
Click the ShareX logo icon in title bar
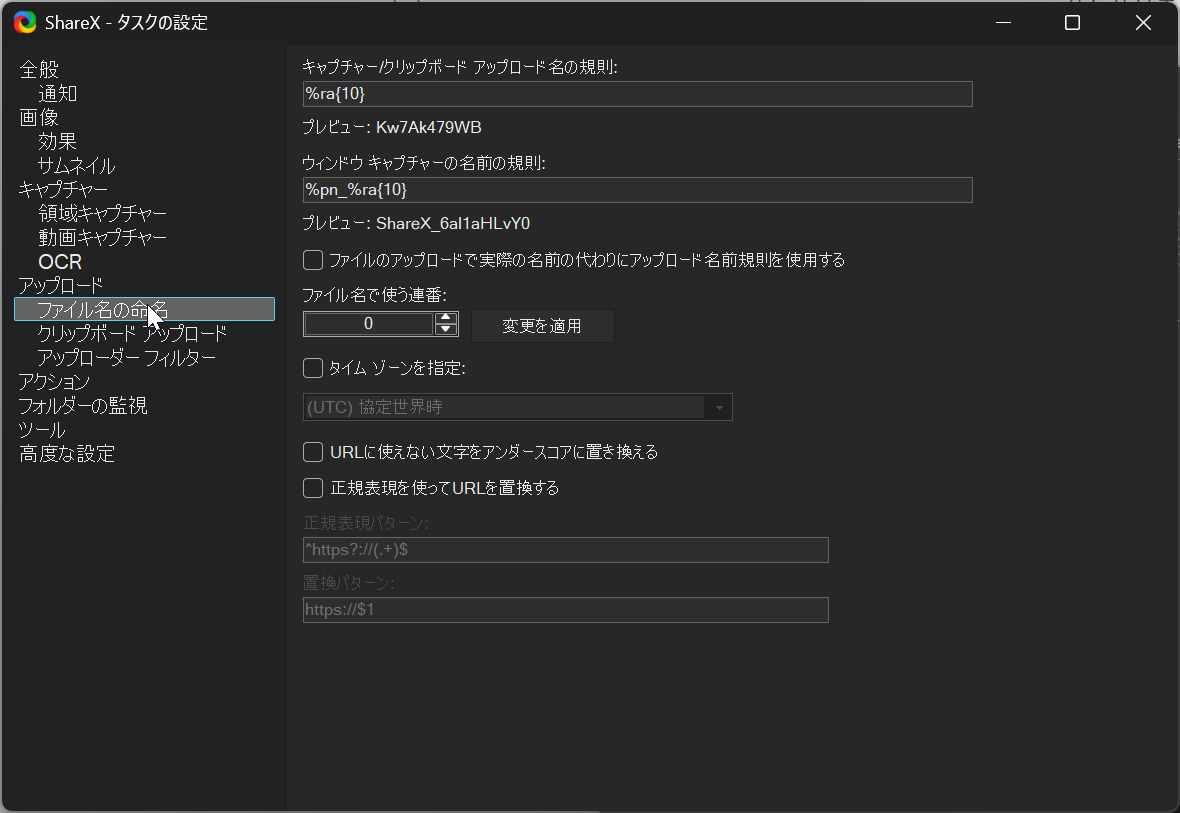point(24,22)
